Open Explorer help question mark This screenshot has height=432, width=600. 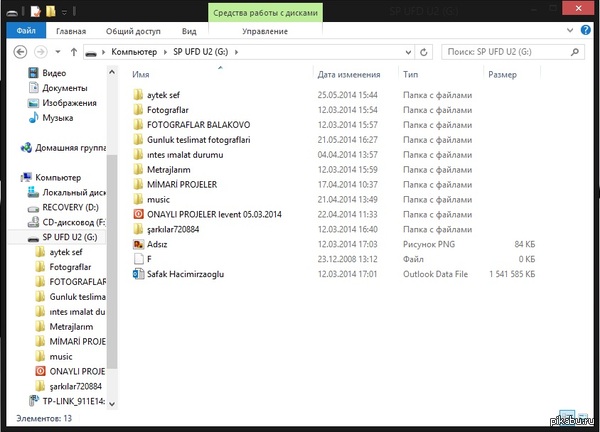pyautogui.click(x=585, y=30)
